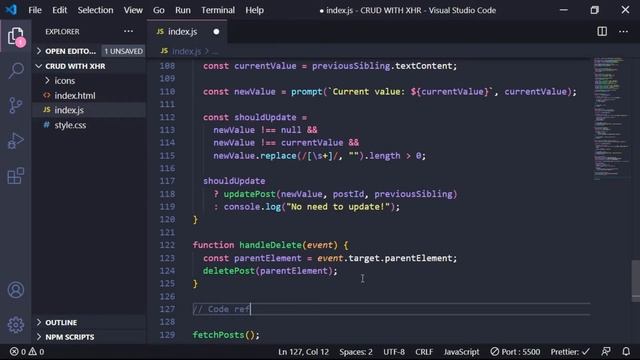
Task: Open the Manage gear icon
Action: 16,325
